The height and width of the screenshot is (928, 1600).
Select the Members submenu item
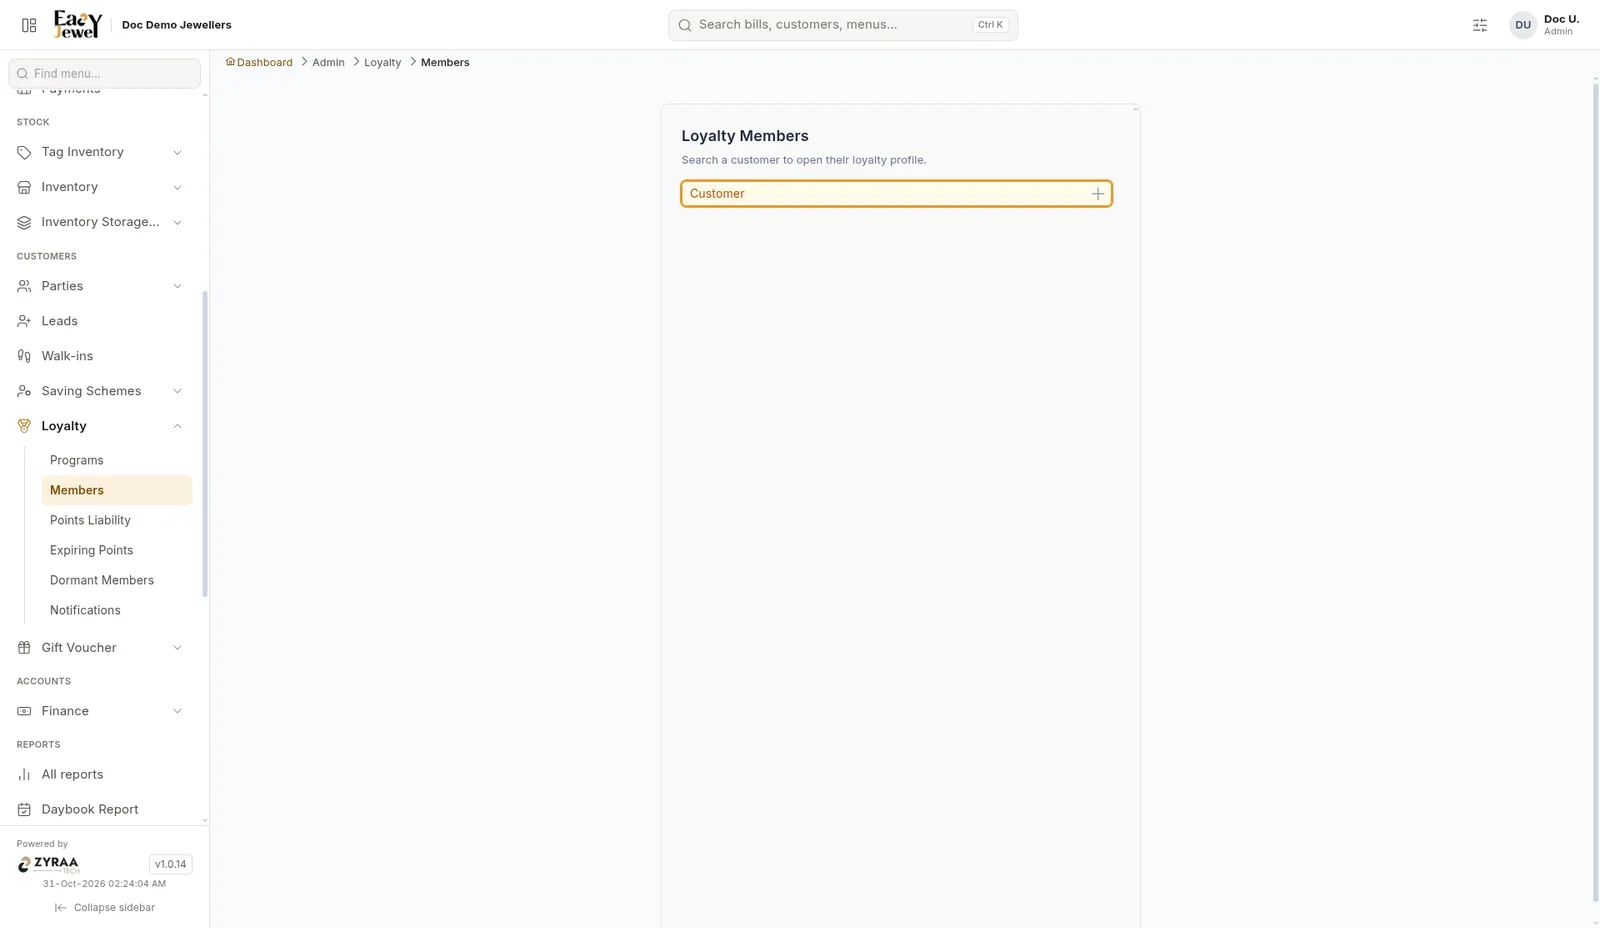click(117, 490)
